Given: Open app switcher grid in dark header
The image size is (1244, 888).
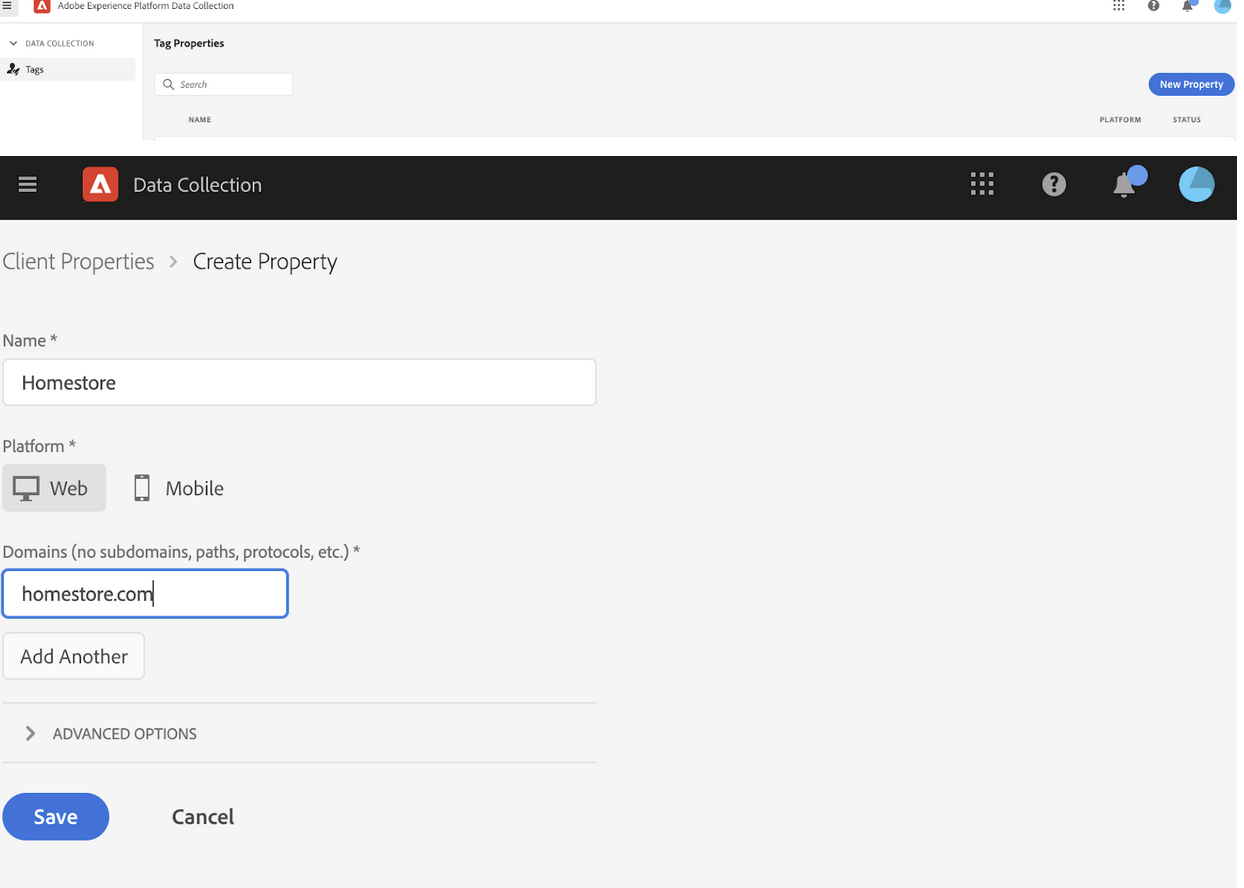Looking at the screenshot, I should click(982, 184).
